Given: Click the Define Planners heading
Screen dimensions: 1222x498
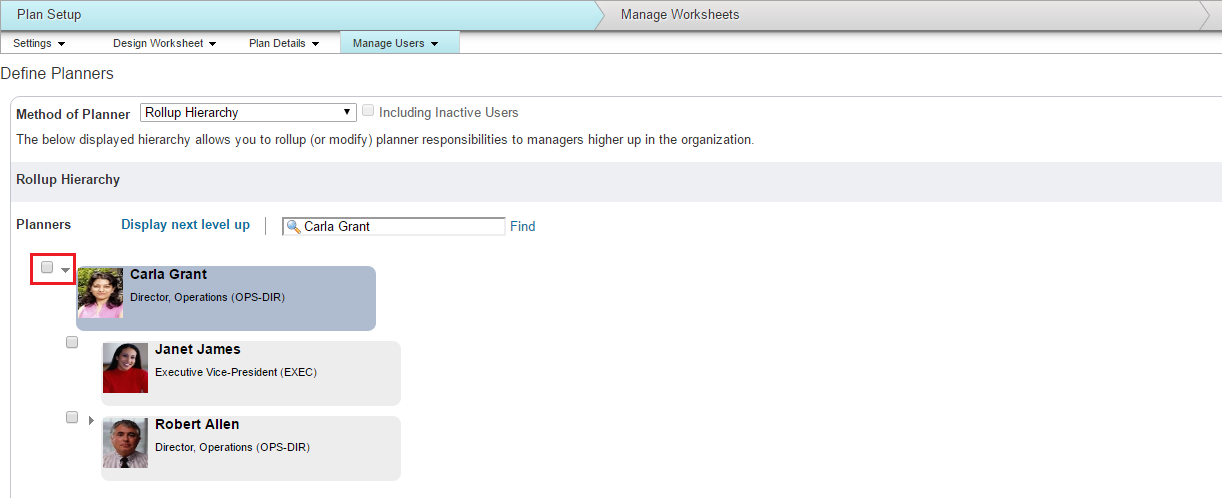Looking at the screenshot, I should 57,74.
